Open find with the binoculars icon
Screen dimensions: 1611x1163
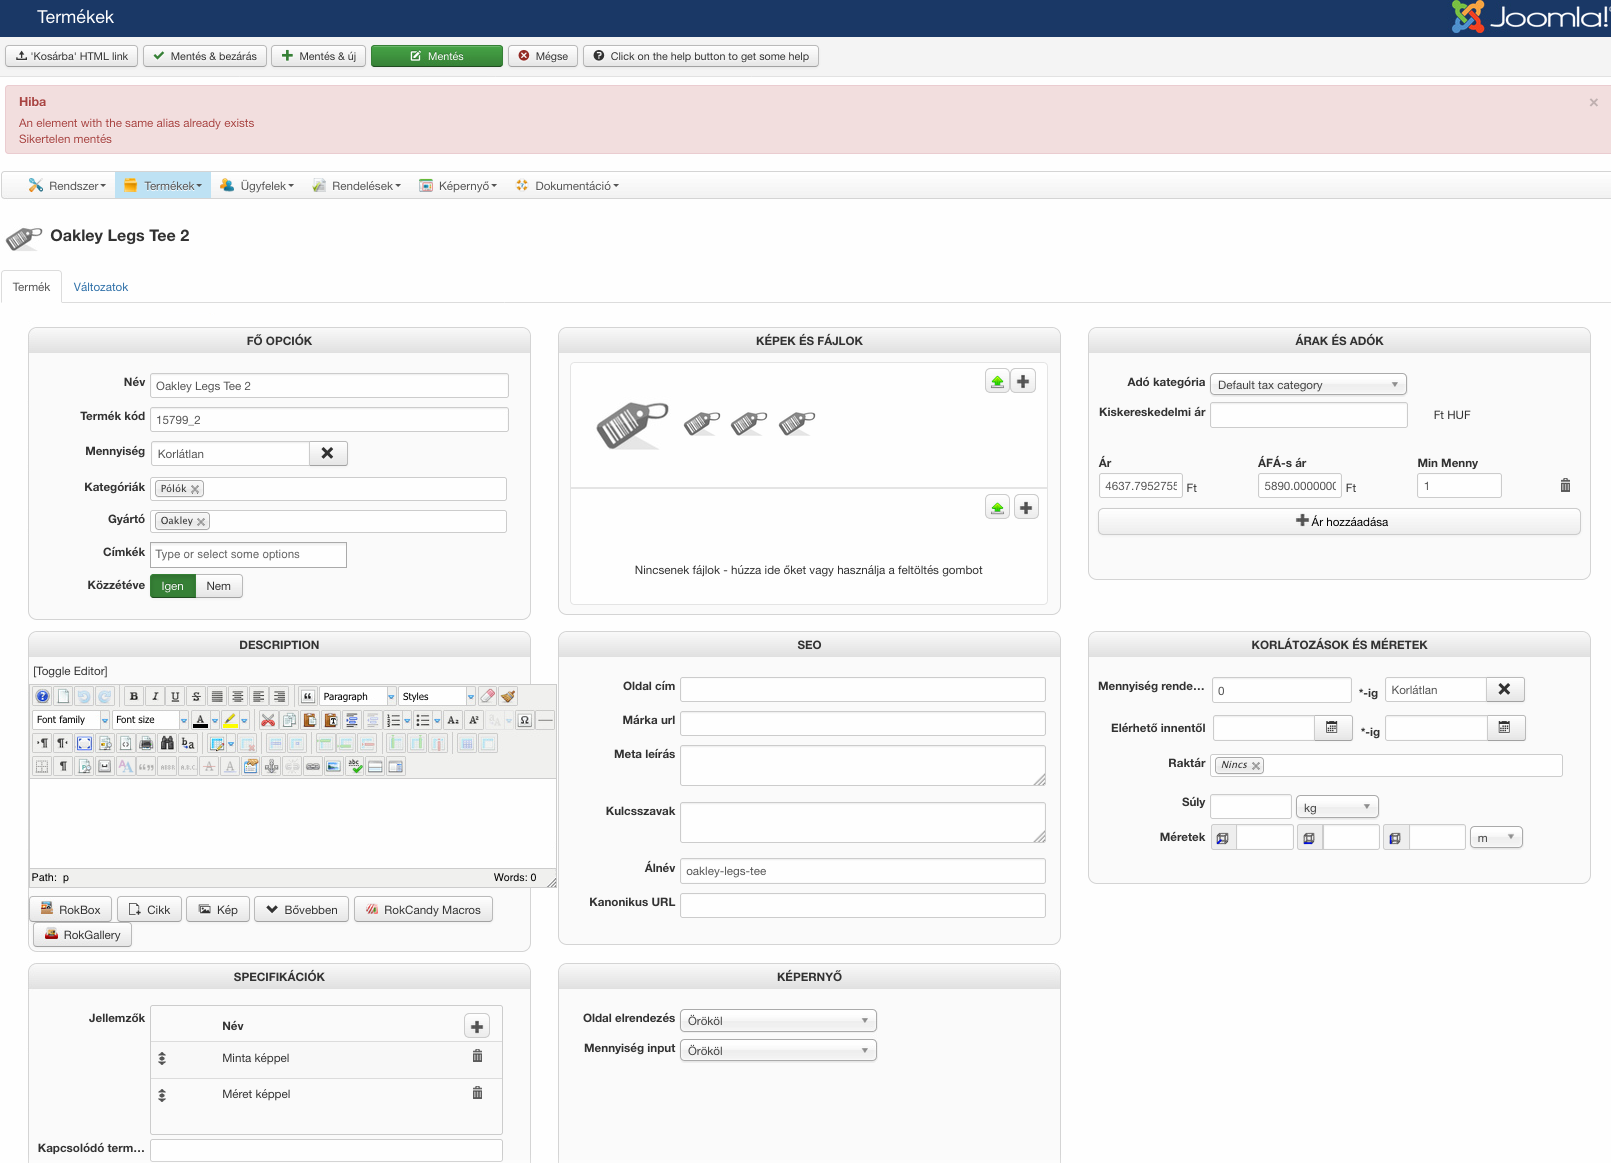[167, 743]
